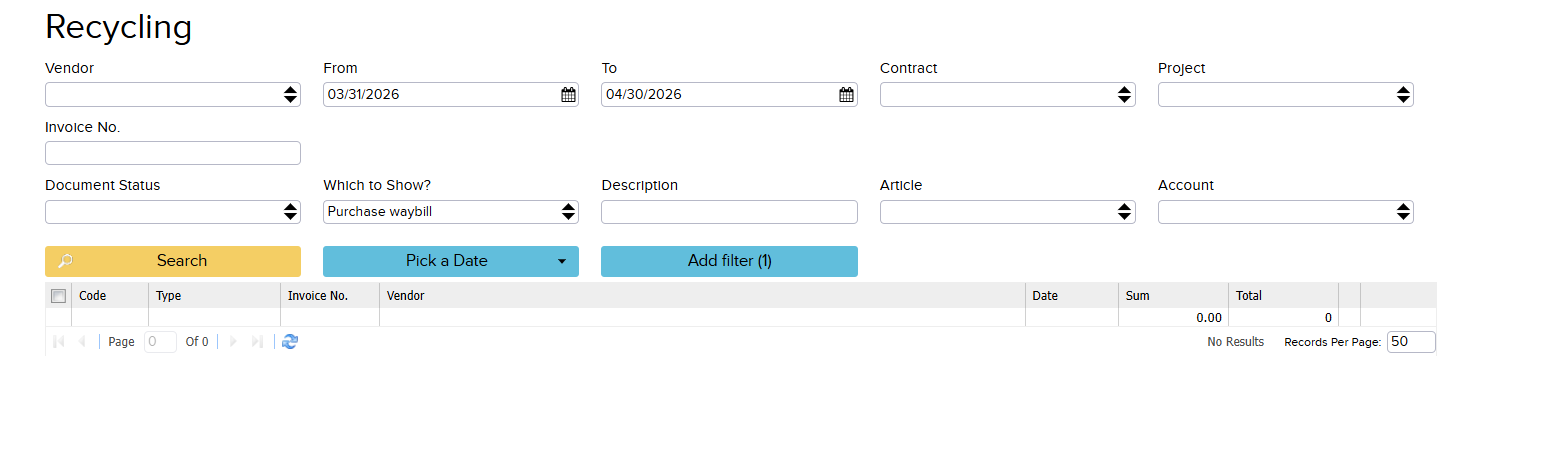The height and width of the screenshot is (462, 1543).
Task: Open the Which to Show dropdown
Action: [x=450, y=212]
